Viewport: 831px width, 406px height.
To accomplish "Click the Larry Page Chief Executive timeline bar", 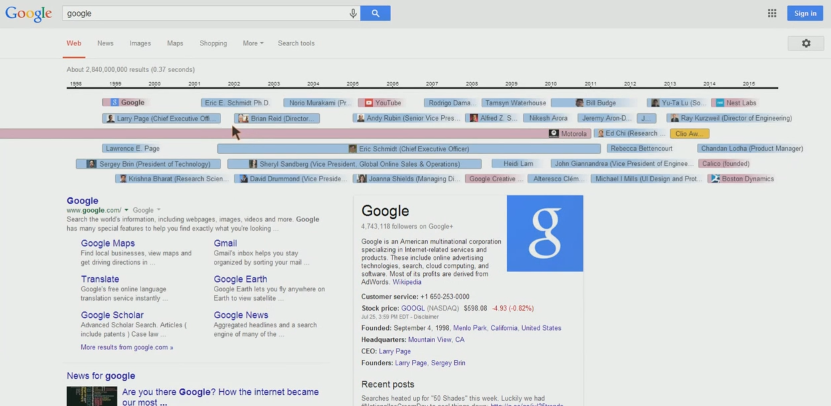I will point(162,118).
